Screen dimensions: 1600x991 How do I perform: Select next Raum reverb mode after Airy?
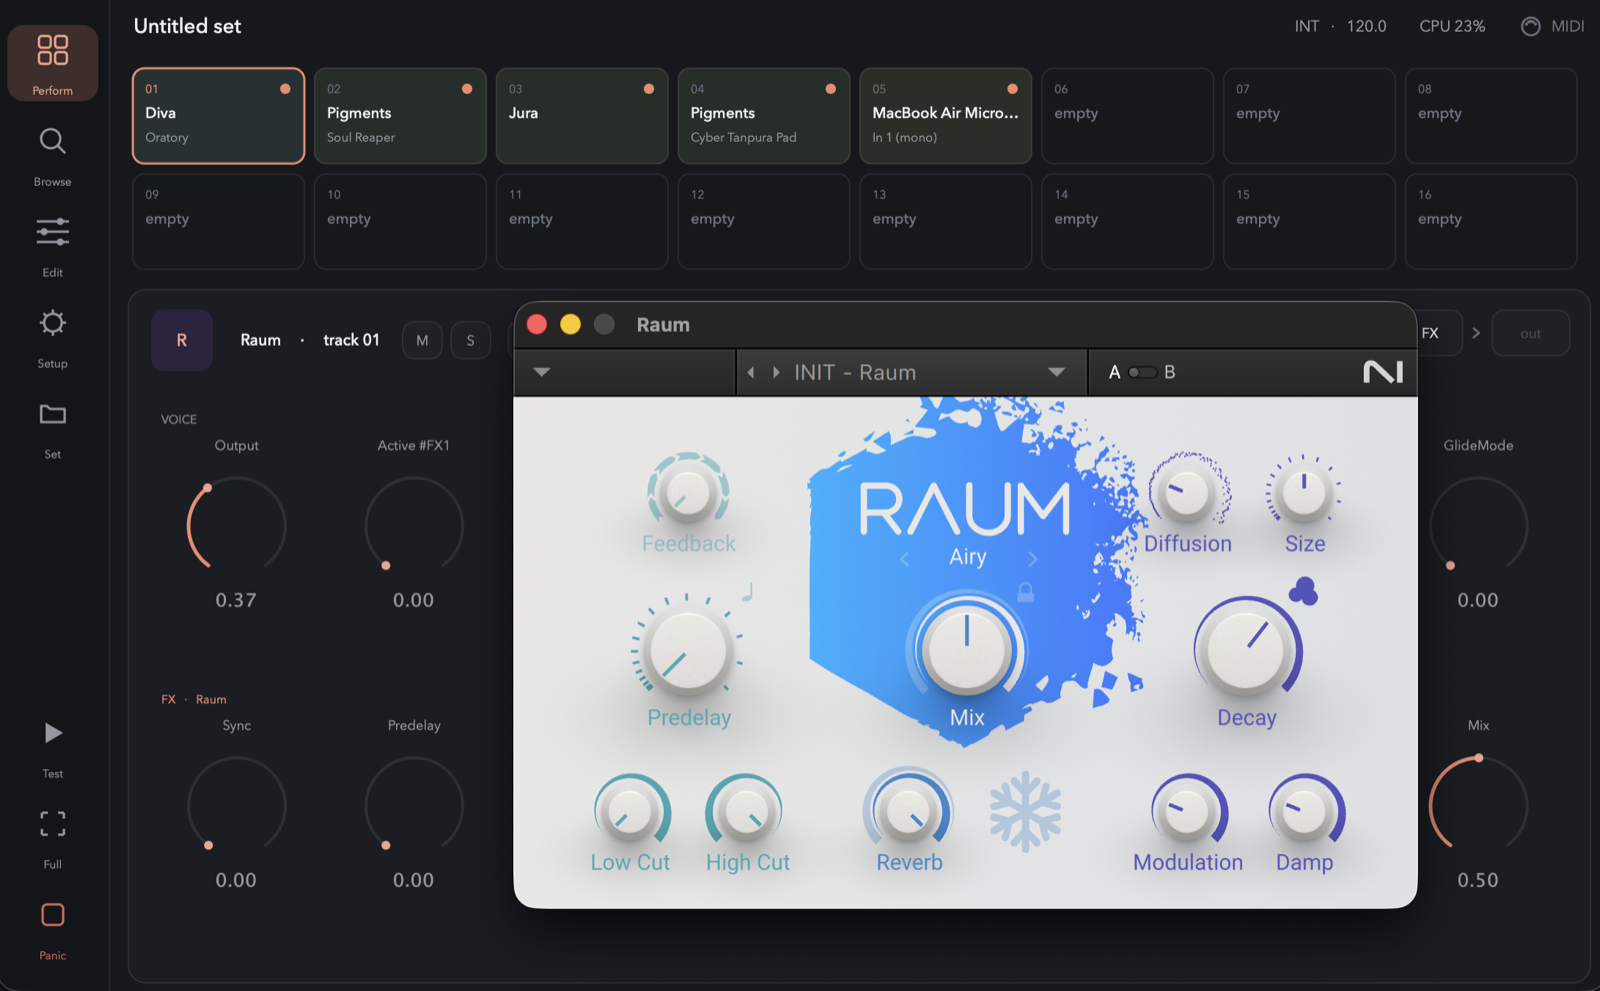click(x=1033, y=559)
